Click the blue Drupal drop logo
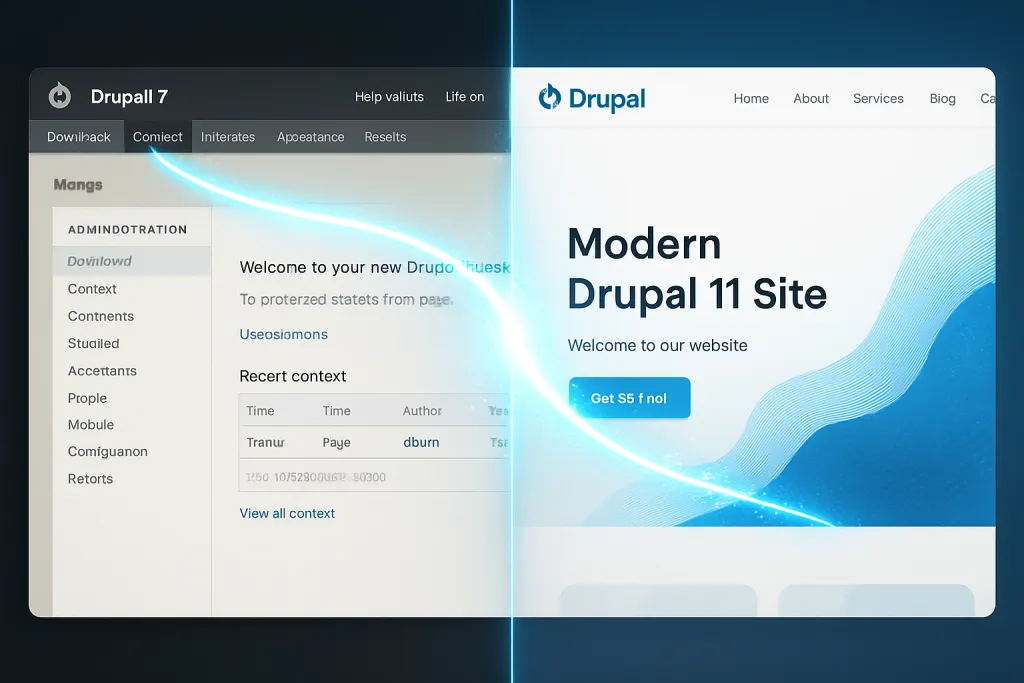Screen dimensions: 1024x683 point(549,97)
